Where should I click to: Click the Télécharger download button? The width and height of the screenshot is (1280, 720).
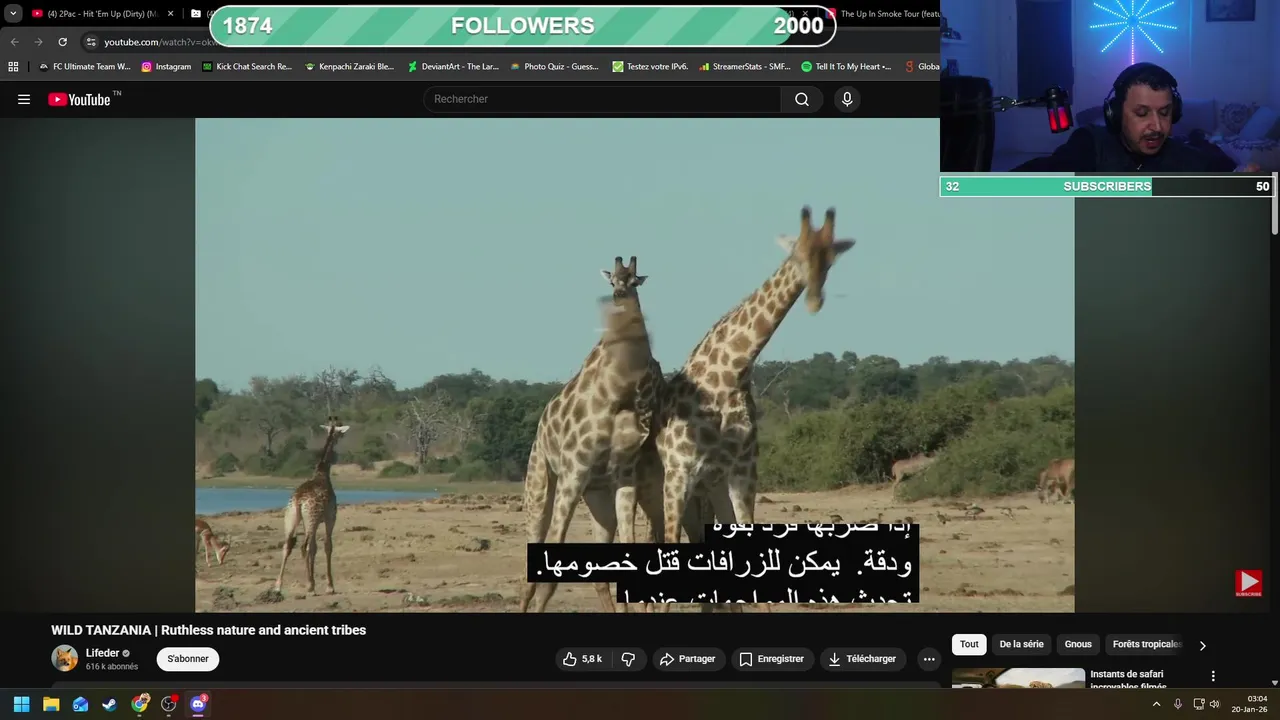coord(862,659)
